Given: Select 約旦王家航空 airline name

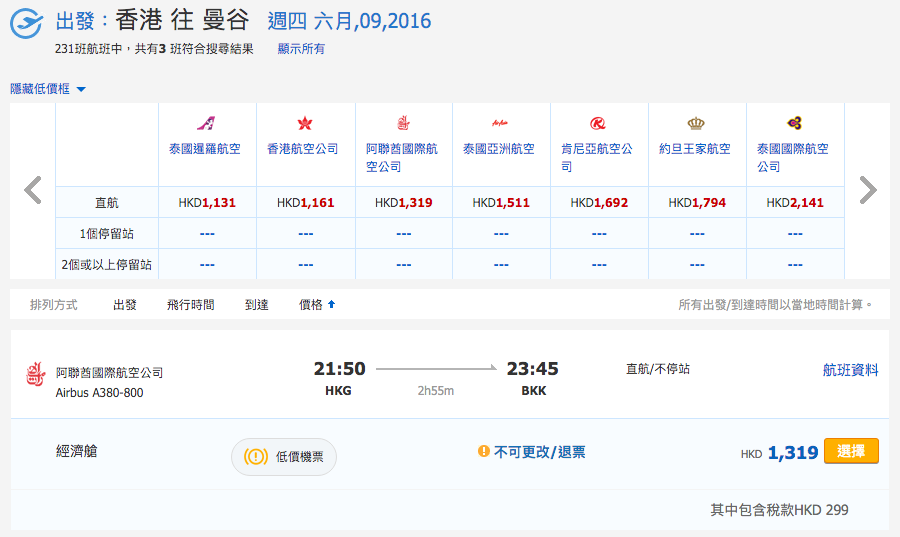Looking at the screenshot, I should click(x=695, y=149).
